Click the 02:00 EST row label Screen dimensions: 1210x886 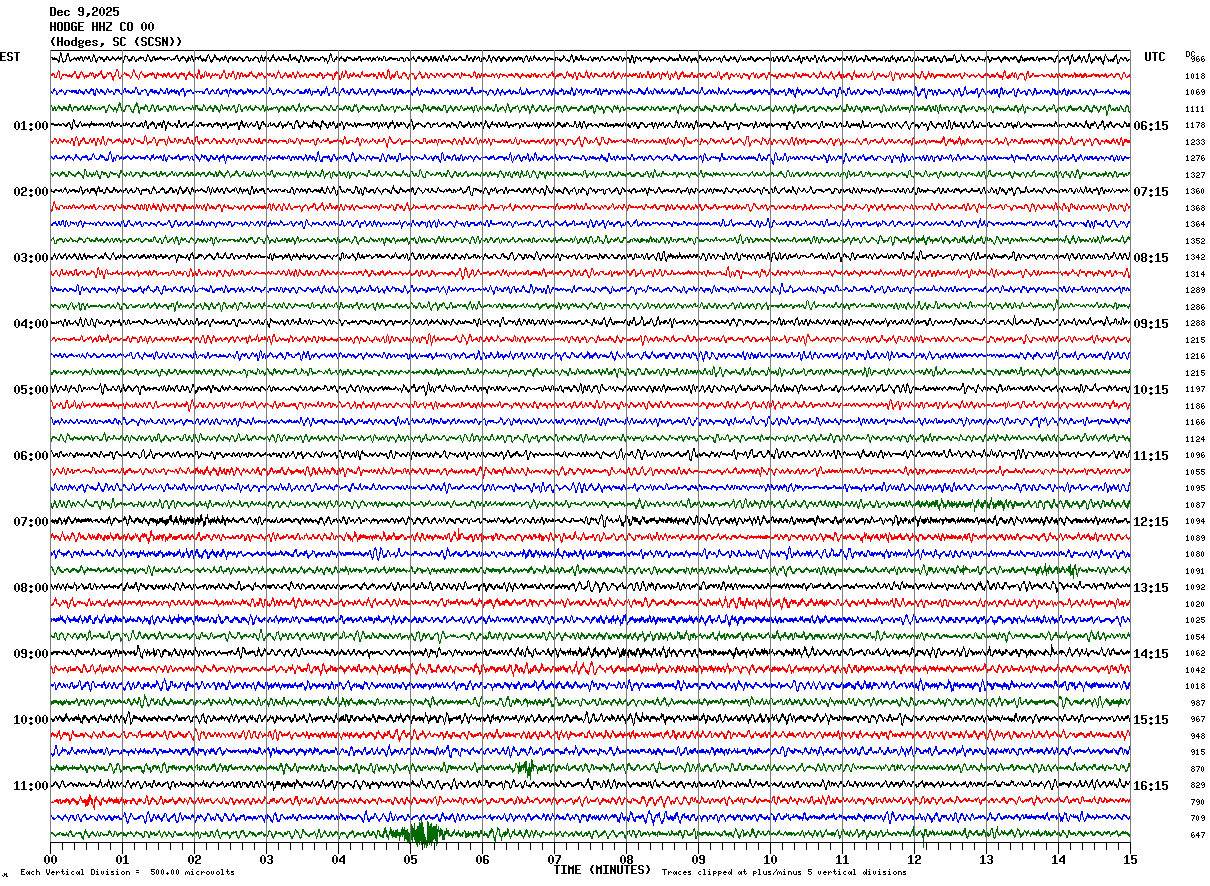tap(31, 192)
